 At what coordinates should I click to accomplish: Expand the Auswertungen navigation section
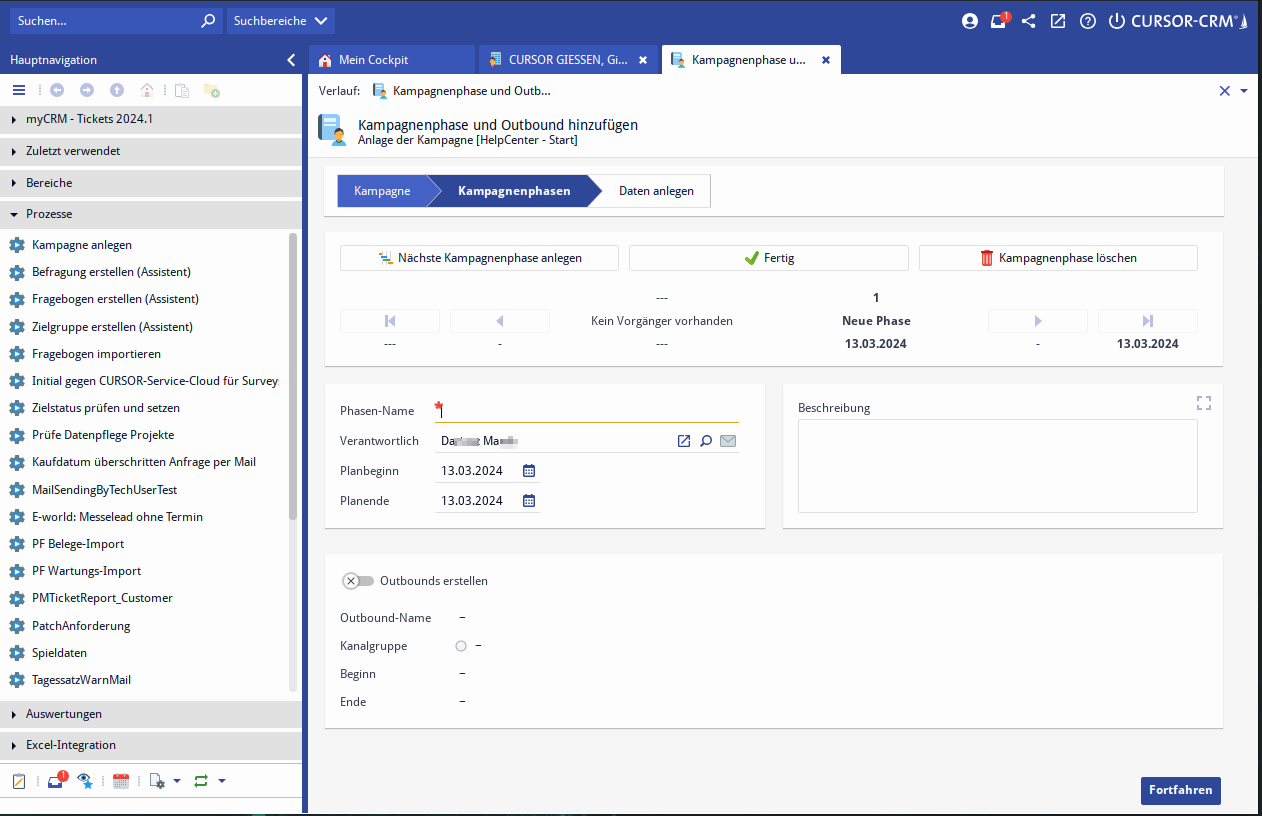[x=64, y=714]
